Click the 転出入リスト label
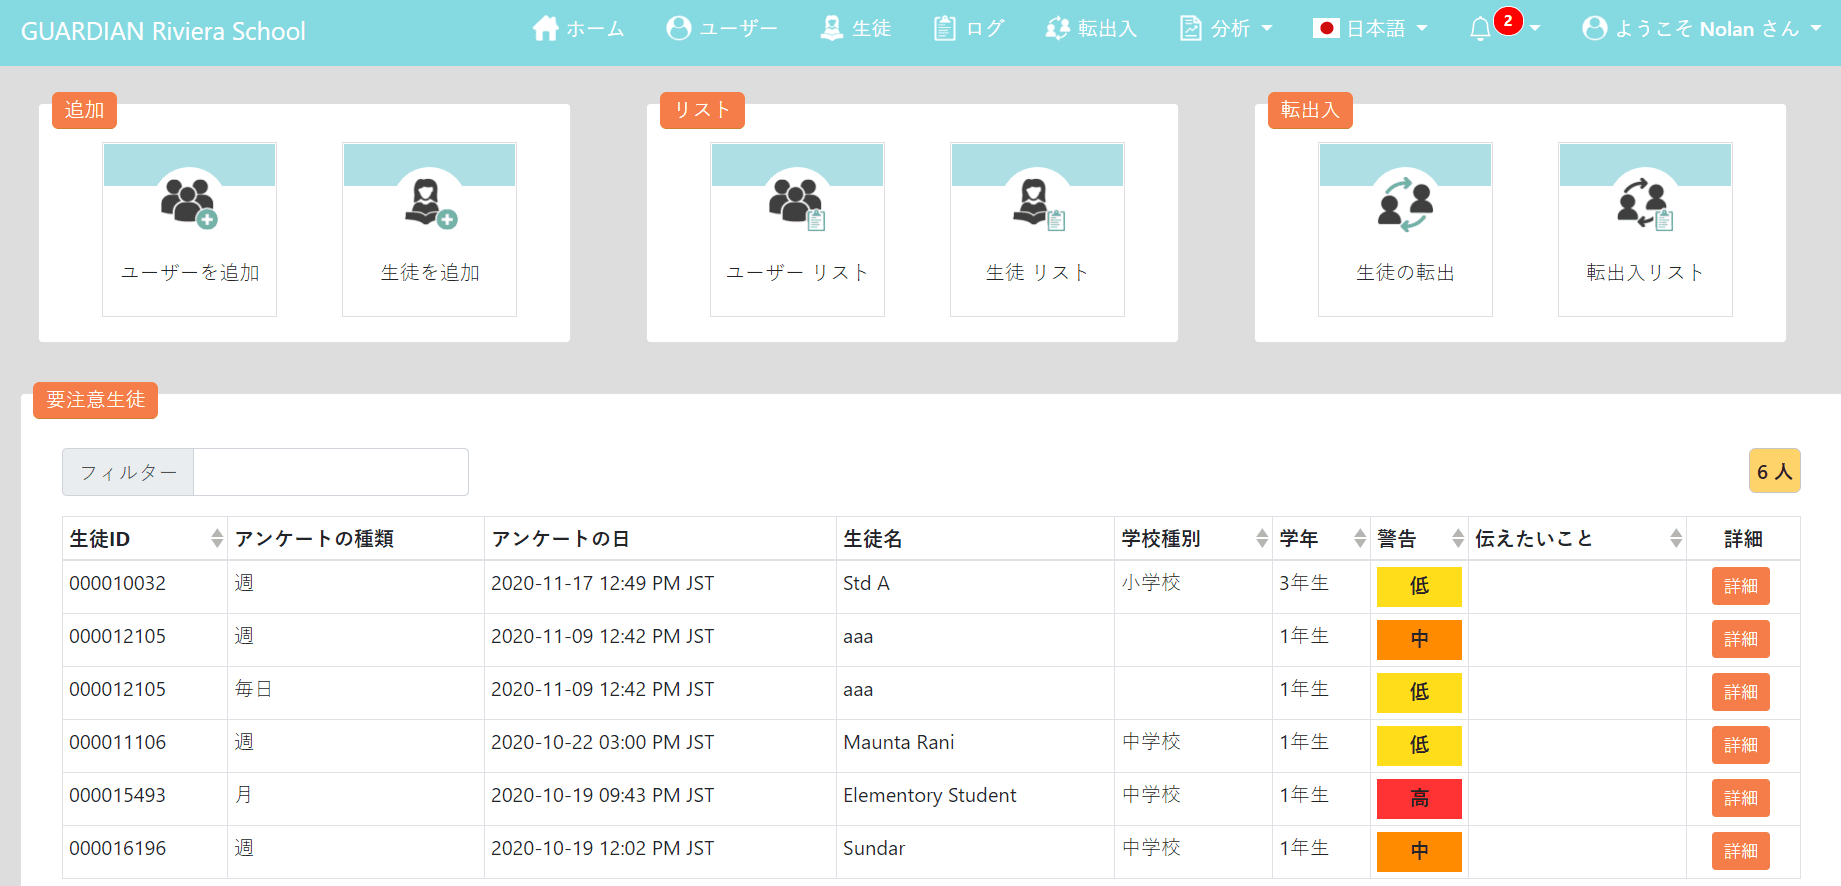This screenshot has width=1841, height=886. 1645,272
